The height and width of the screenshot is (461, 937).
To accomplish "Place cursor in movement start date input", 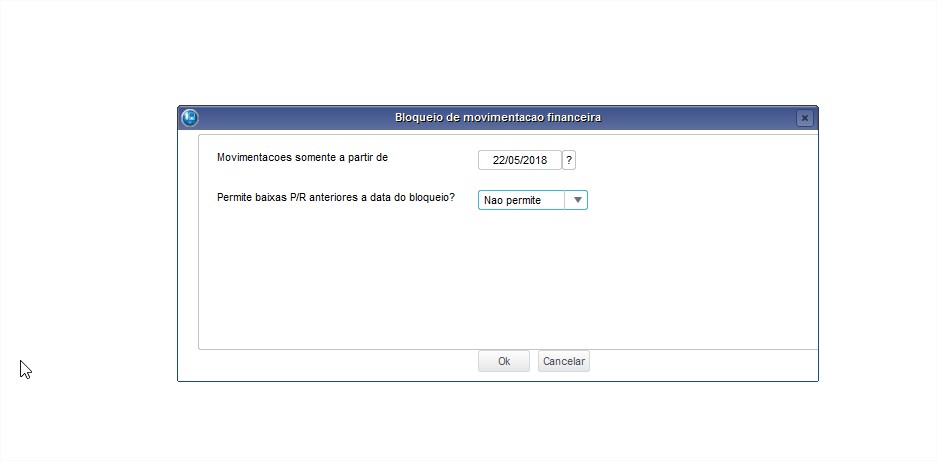I will [520, 160].
